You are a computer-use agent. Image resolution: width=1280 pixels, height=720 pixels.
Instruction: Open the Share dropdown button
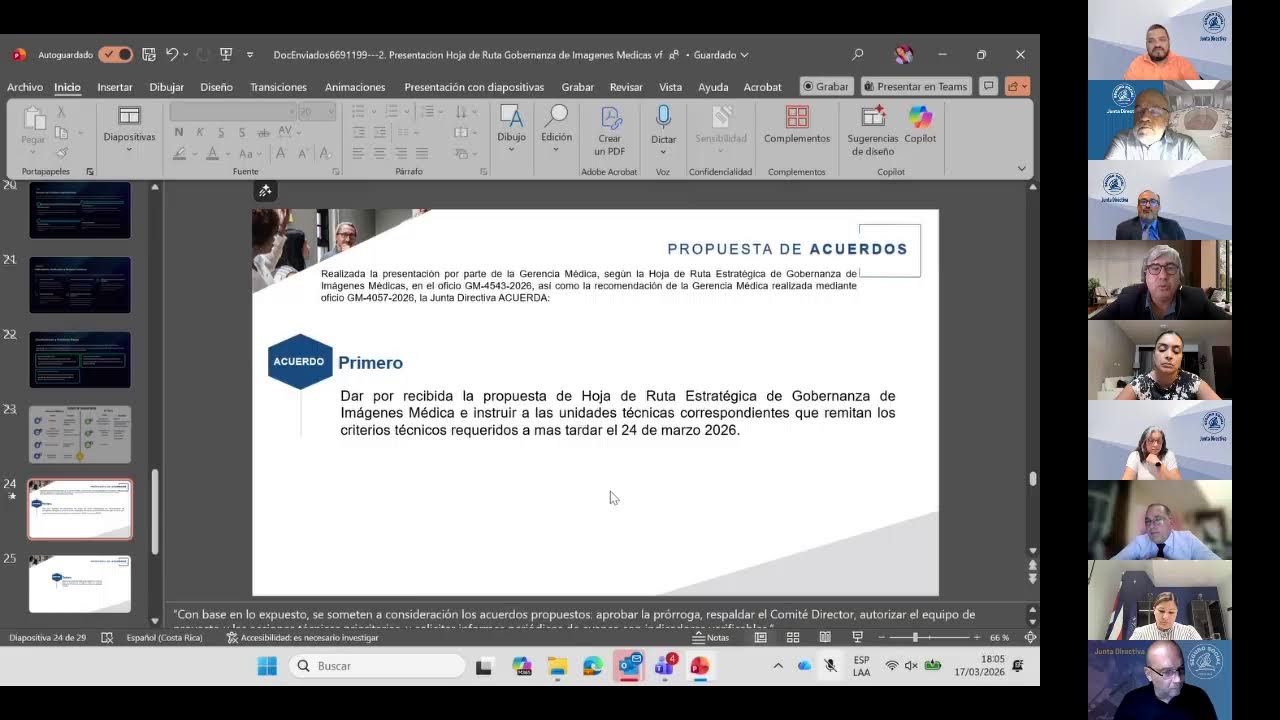coord(1017,86)
